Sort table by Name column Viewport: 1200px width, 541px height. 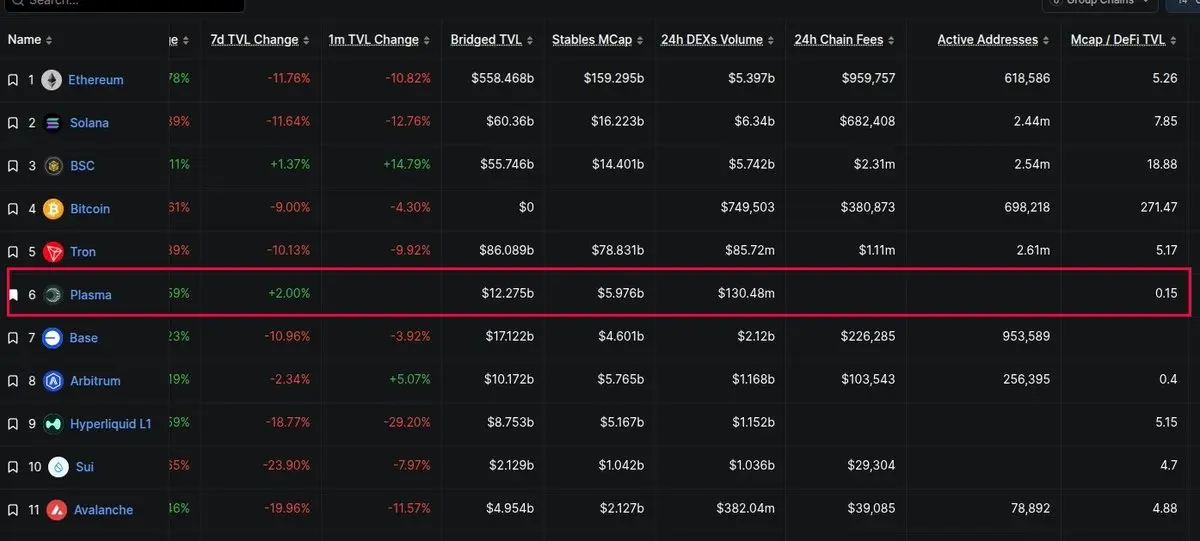[30, 40]
